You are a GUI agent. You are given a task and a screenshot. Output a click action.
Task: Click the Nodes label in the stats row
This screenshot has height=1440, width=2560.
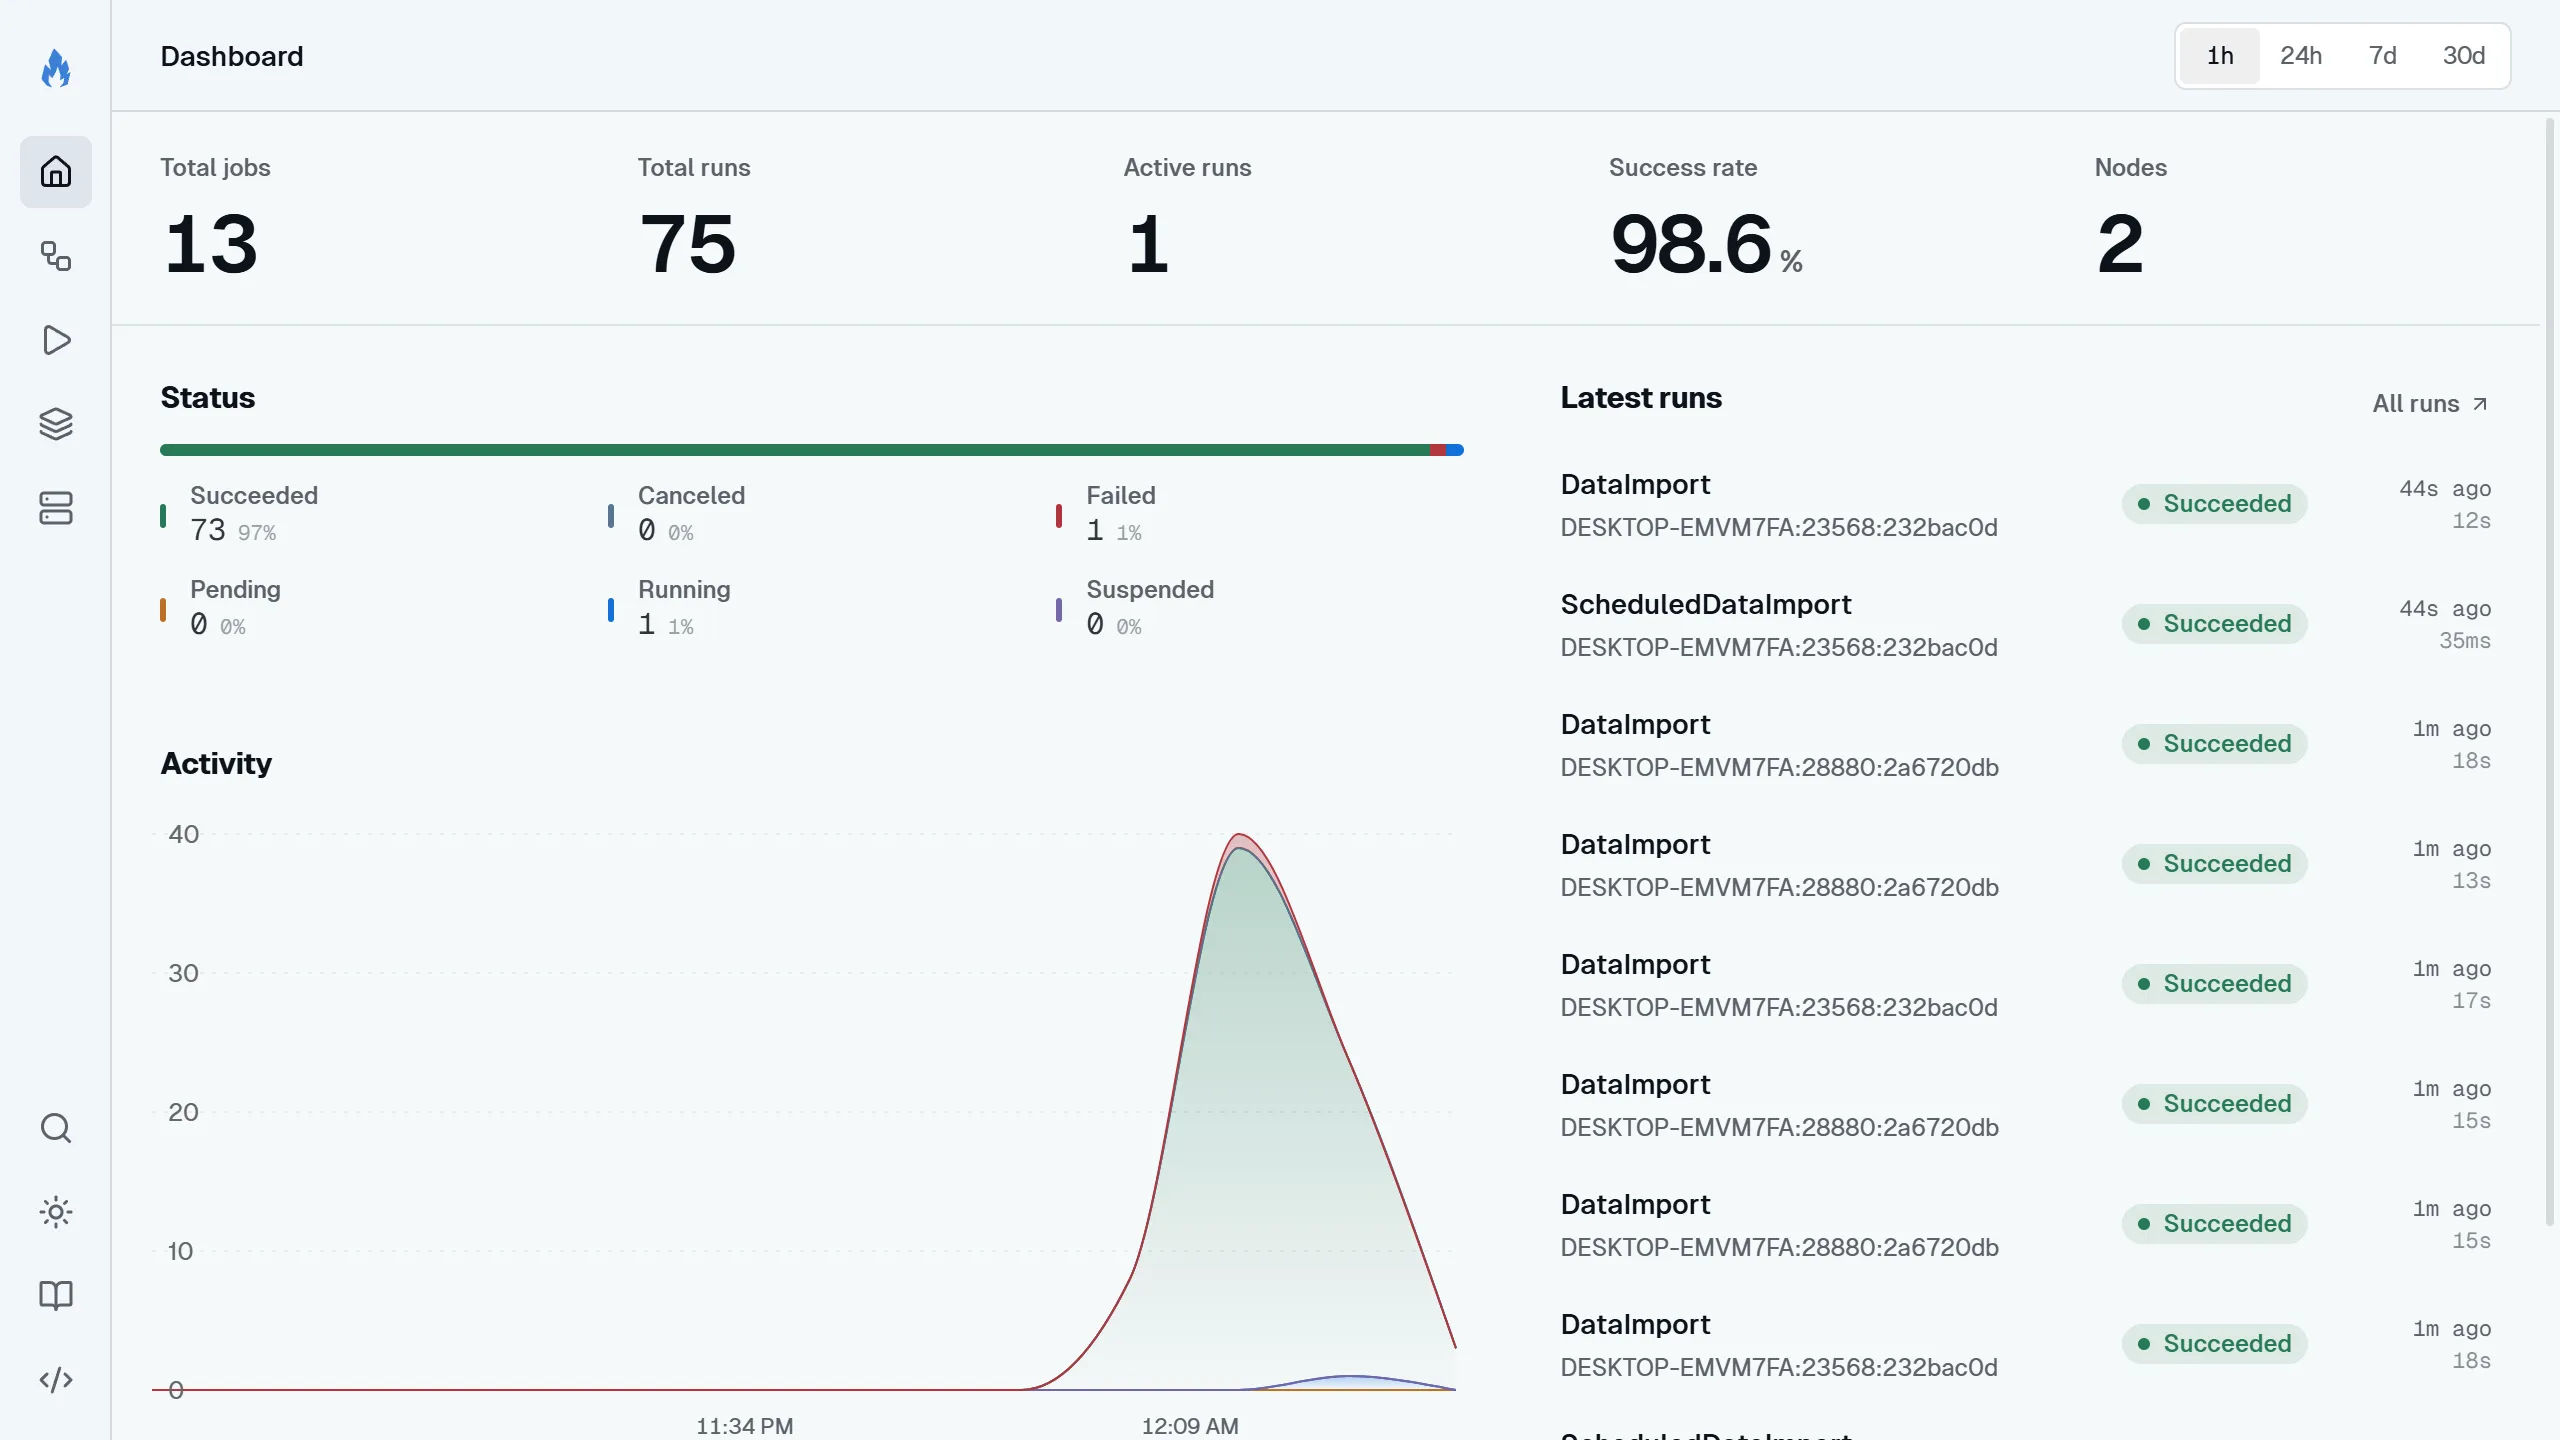pos(2131,168)
